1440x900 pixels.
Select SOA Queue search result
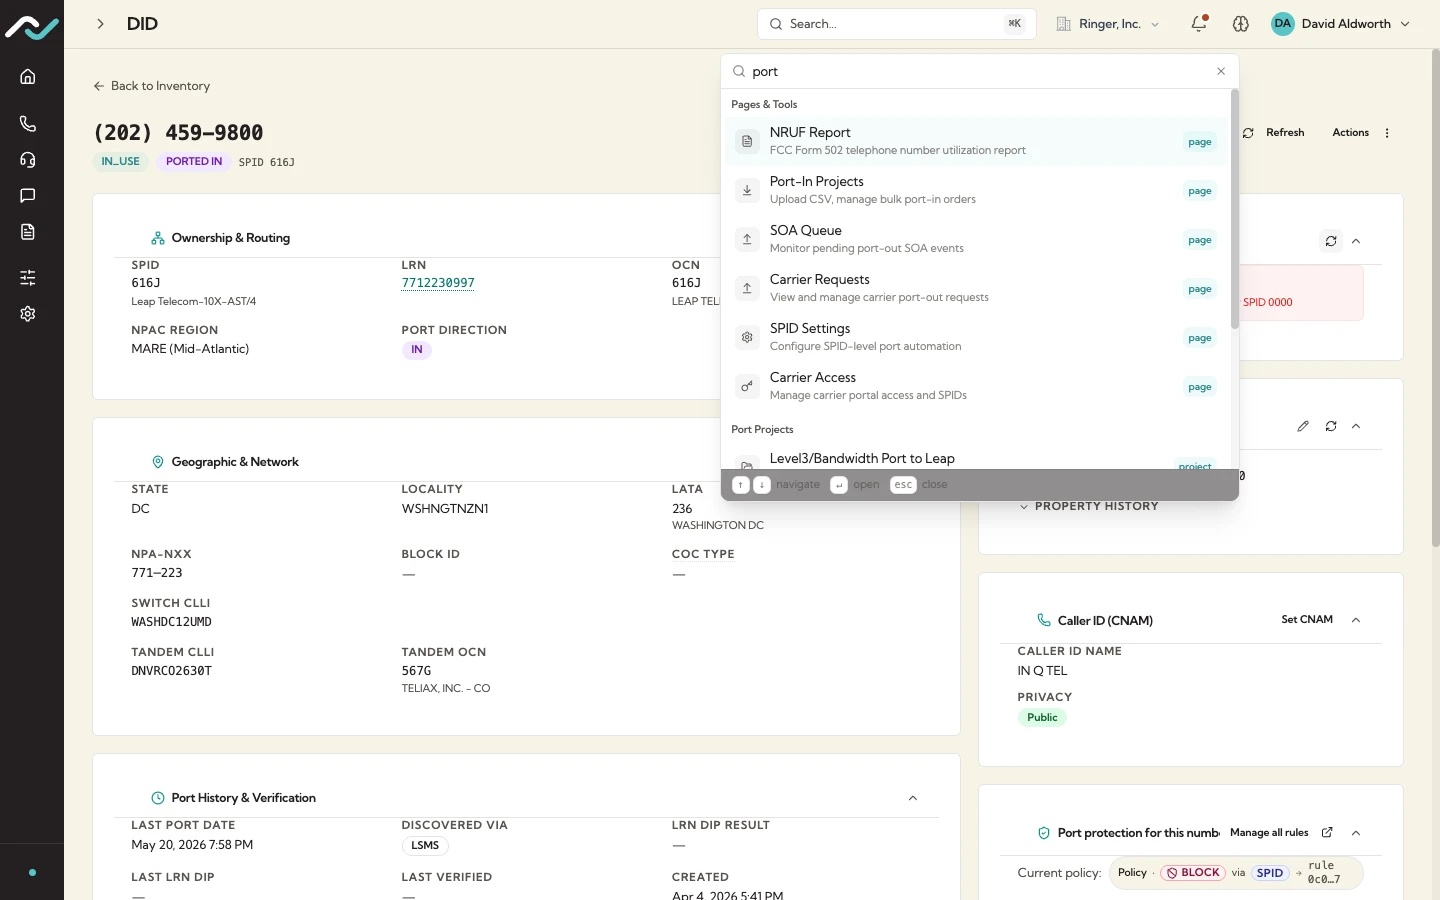coord(976,240)
